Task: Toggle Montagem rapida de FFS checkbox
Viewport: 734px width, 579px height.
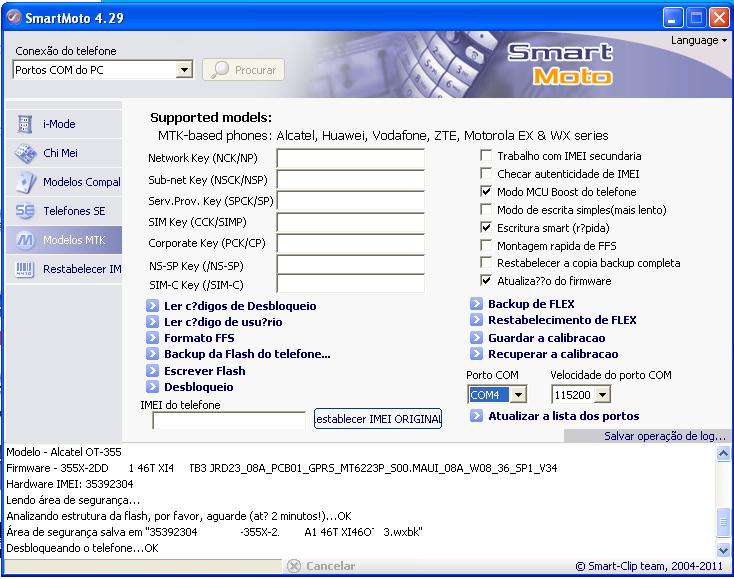Action: point(487,246)
